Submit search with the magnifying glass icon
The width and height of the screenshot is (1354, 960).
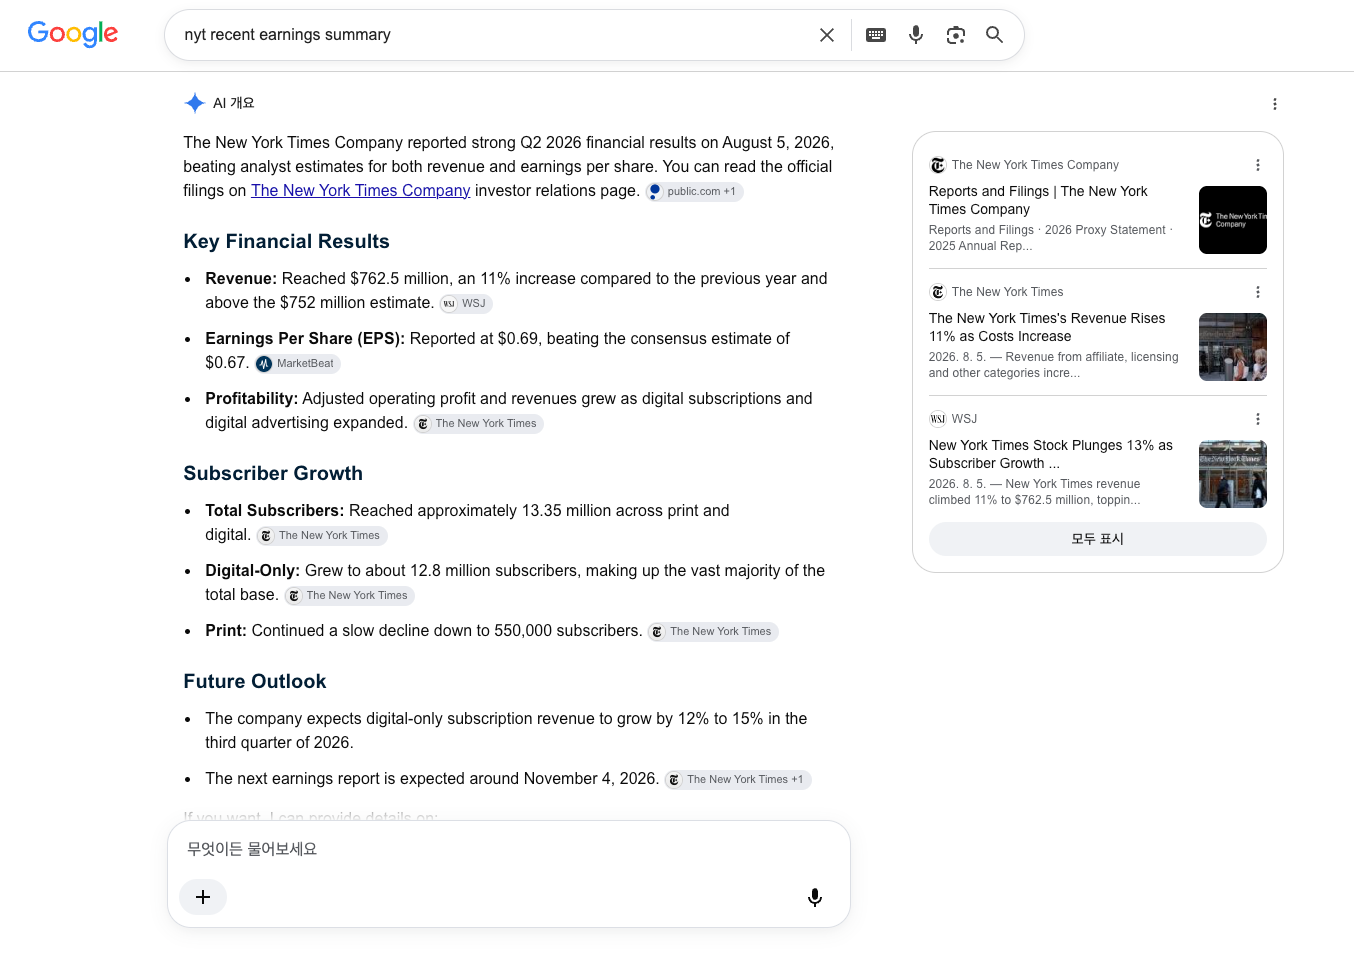pyautogui.click(x=995, y=35)
